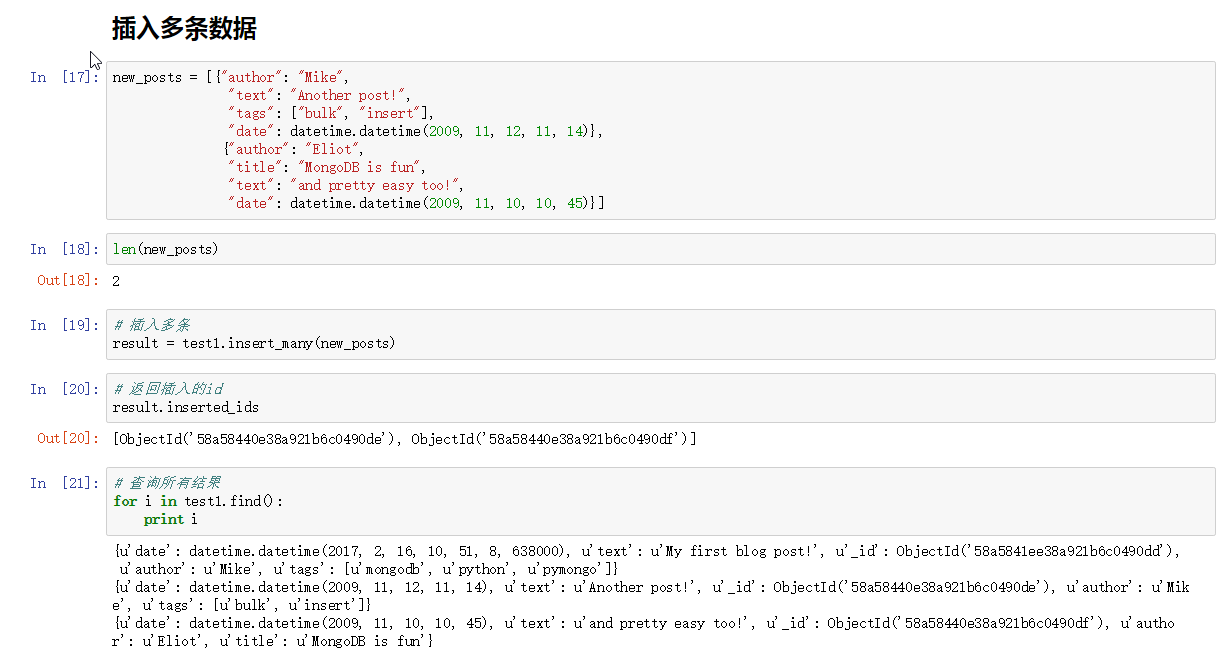Select the In [17] cell prompt

click(x=65, y=78)
